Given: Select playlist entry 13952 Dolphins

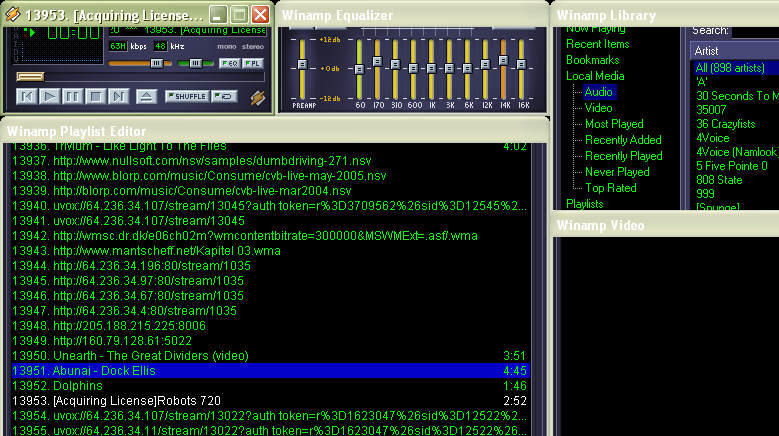Looking at the screenshot, I should tap(270, 386).
